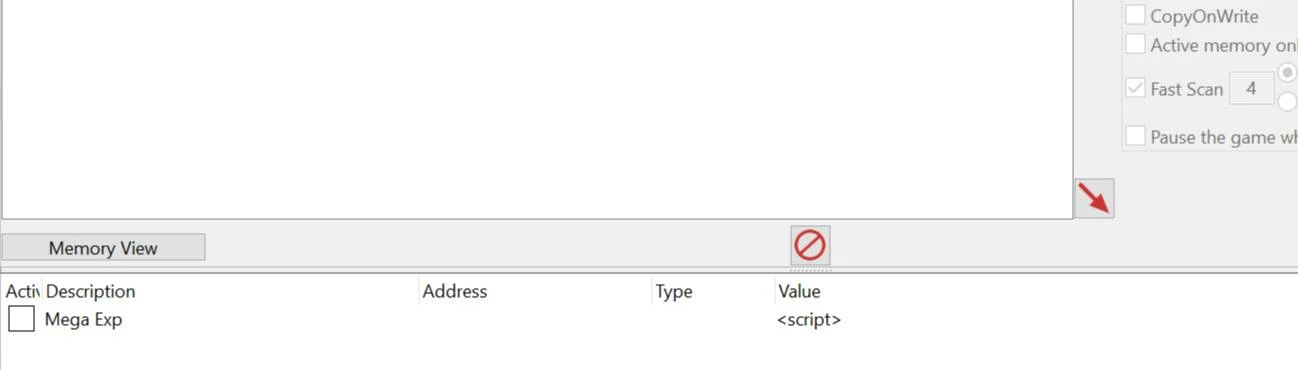Click the red arrow add-to-address-list icon
The image size is (1298, 370).
1094,198
